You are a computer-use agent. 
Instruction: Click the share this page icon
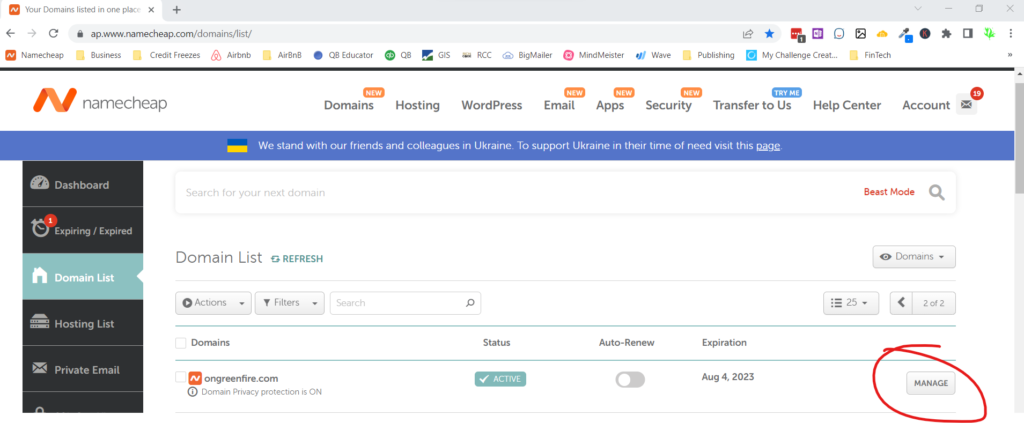(748, 33)
